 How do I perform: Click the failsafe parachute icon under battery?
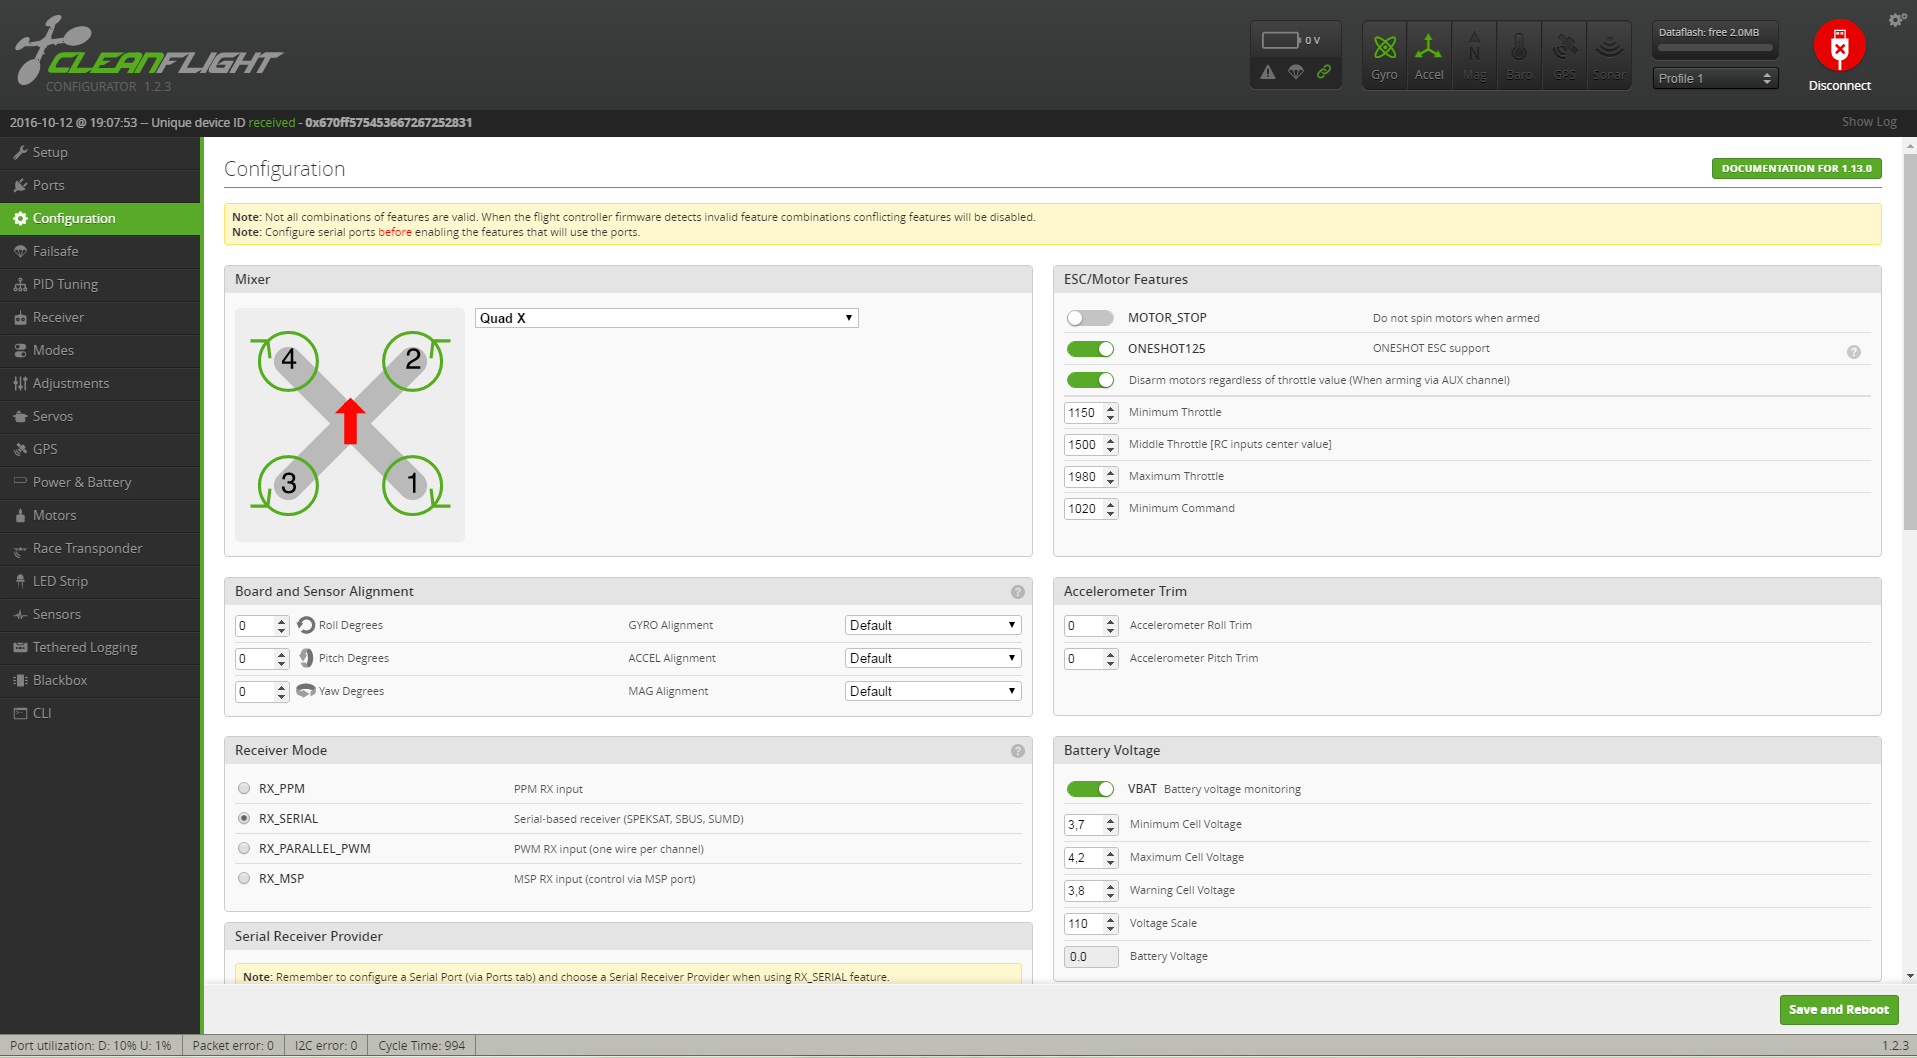(x=1296, y=72)
